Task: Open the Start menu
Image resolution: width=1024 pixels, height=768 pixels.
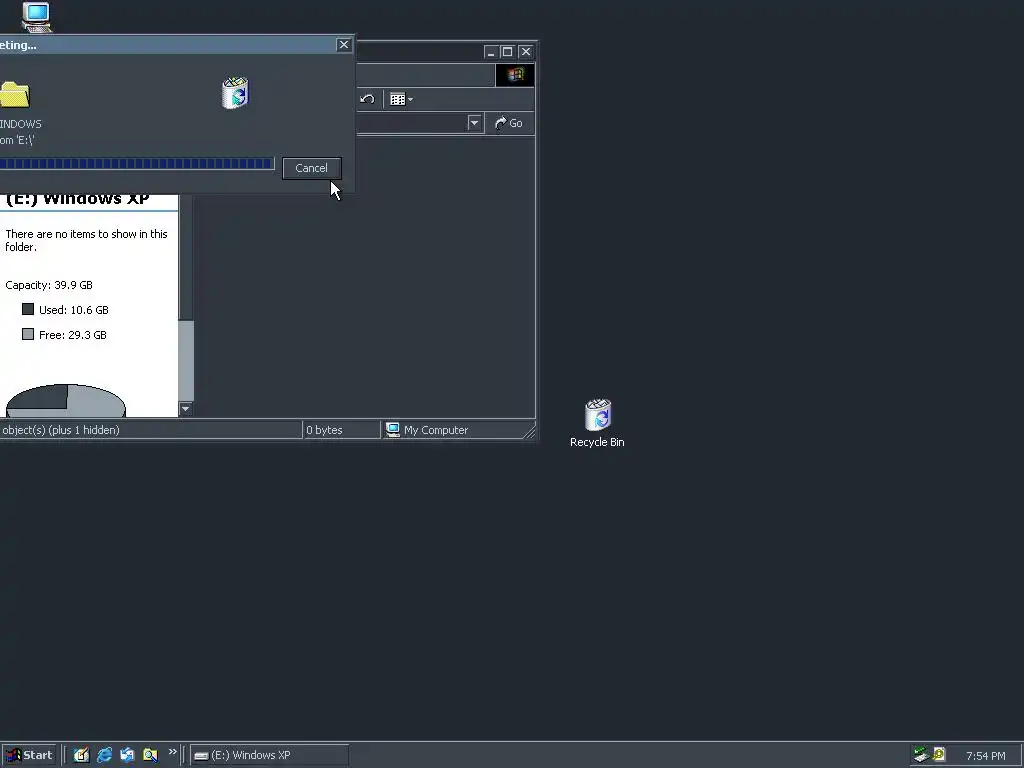Action: (x=30, y=755)
